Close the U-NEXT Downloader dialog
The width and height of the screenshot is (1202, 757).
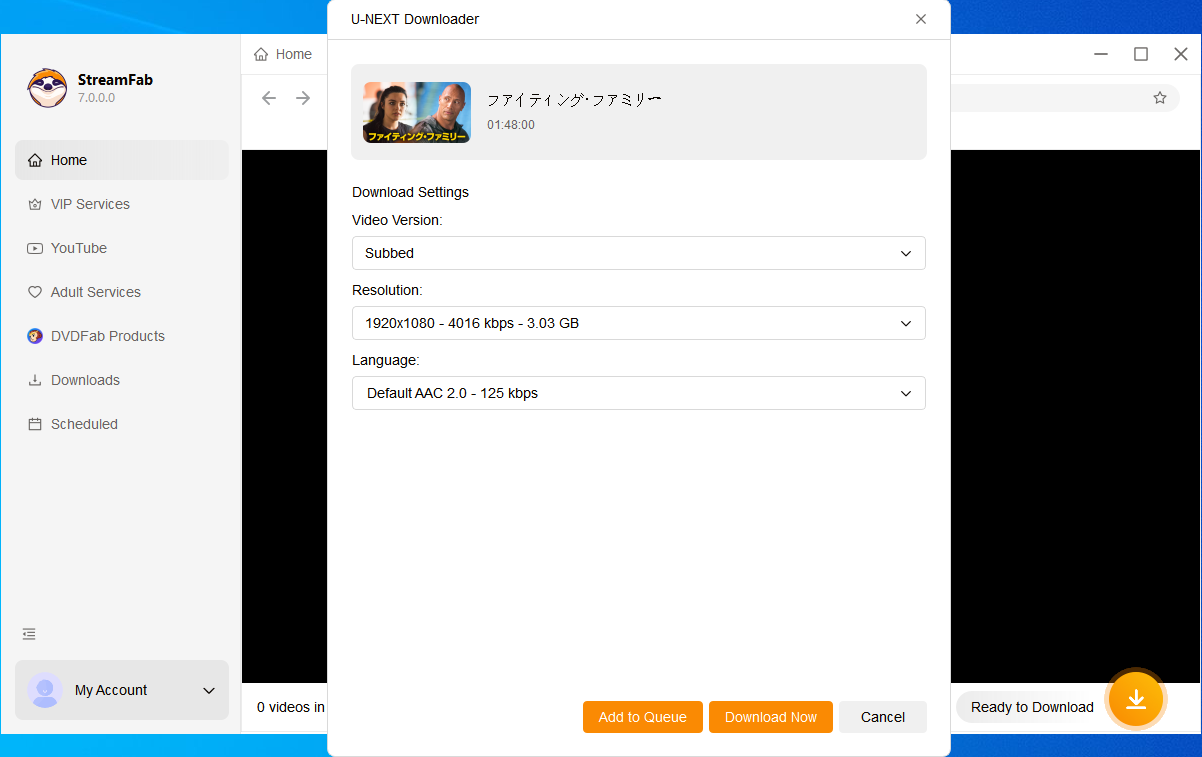[920, 19]
